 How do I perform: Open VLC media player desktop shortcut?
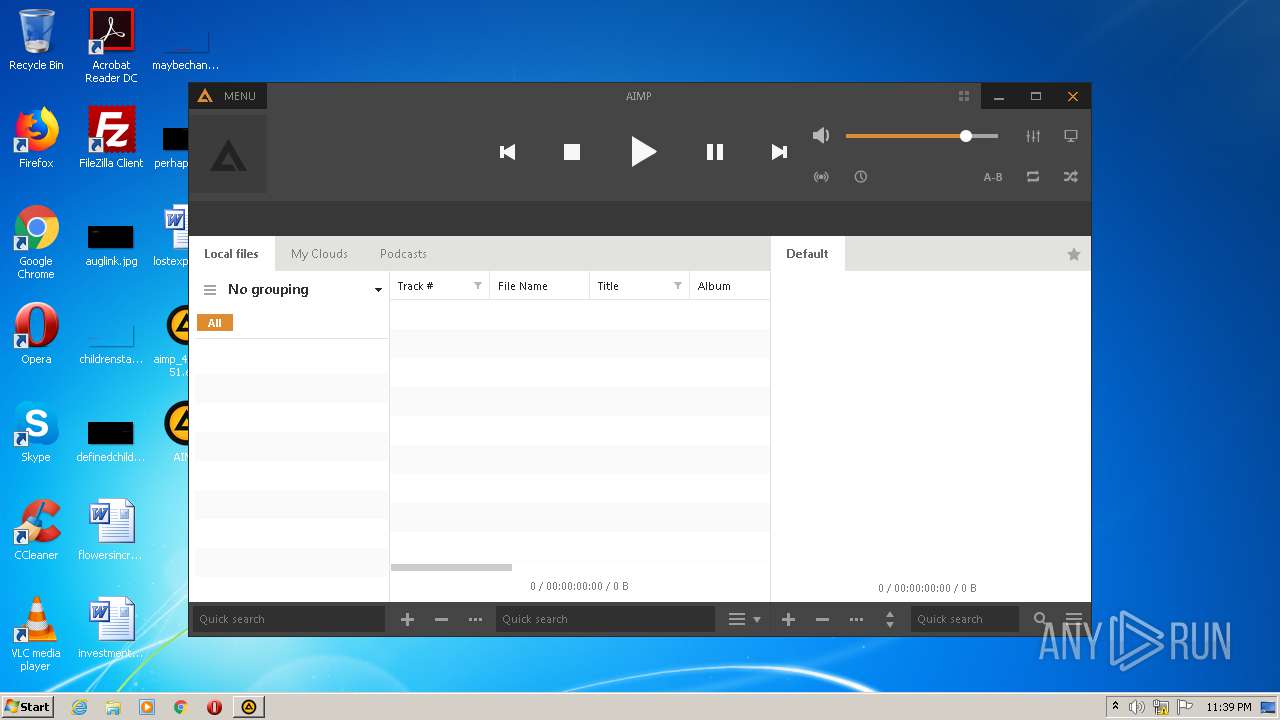(36, 634)
